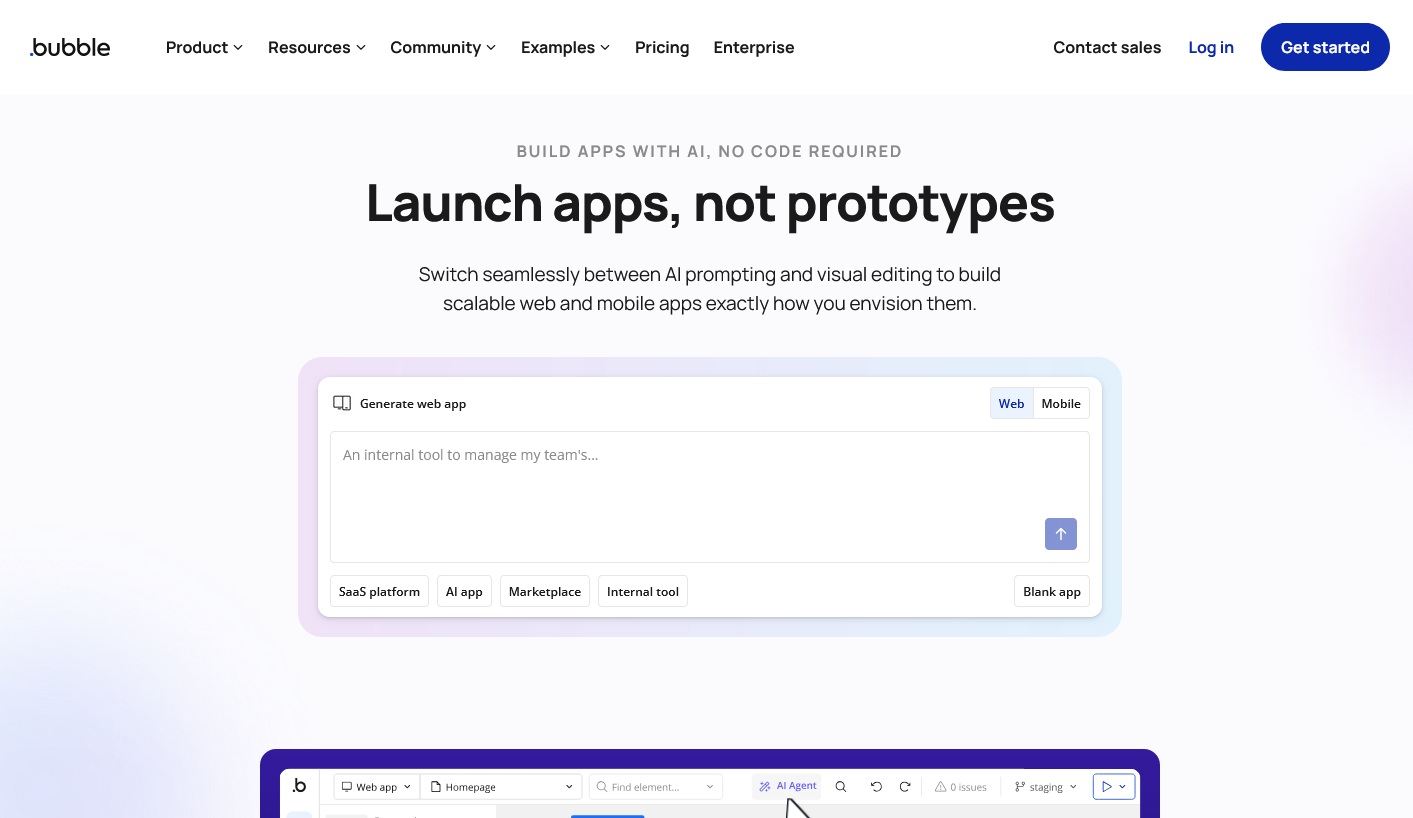
Task: Click the Bubble logo in the header
Action: 70,47
